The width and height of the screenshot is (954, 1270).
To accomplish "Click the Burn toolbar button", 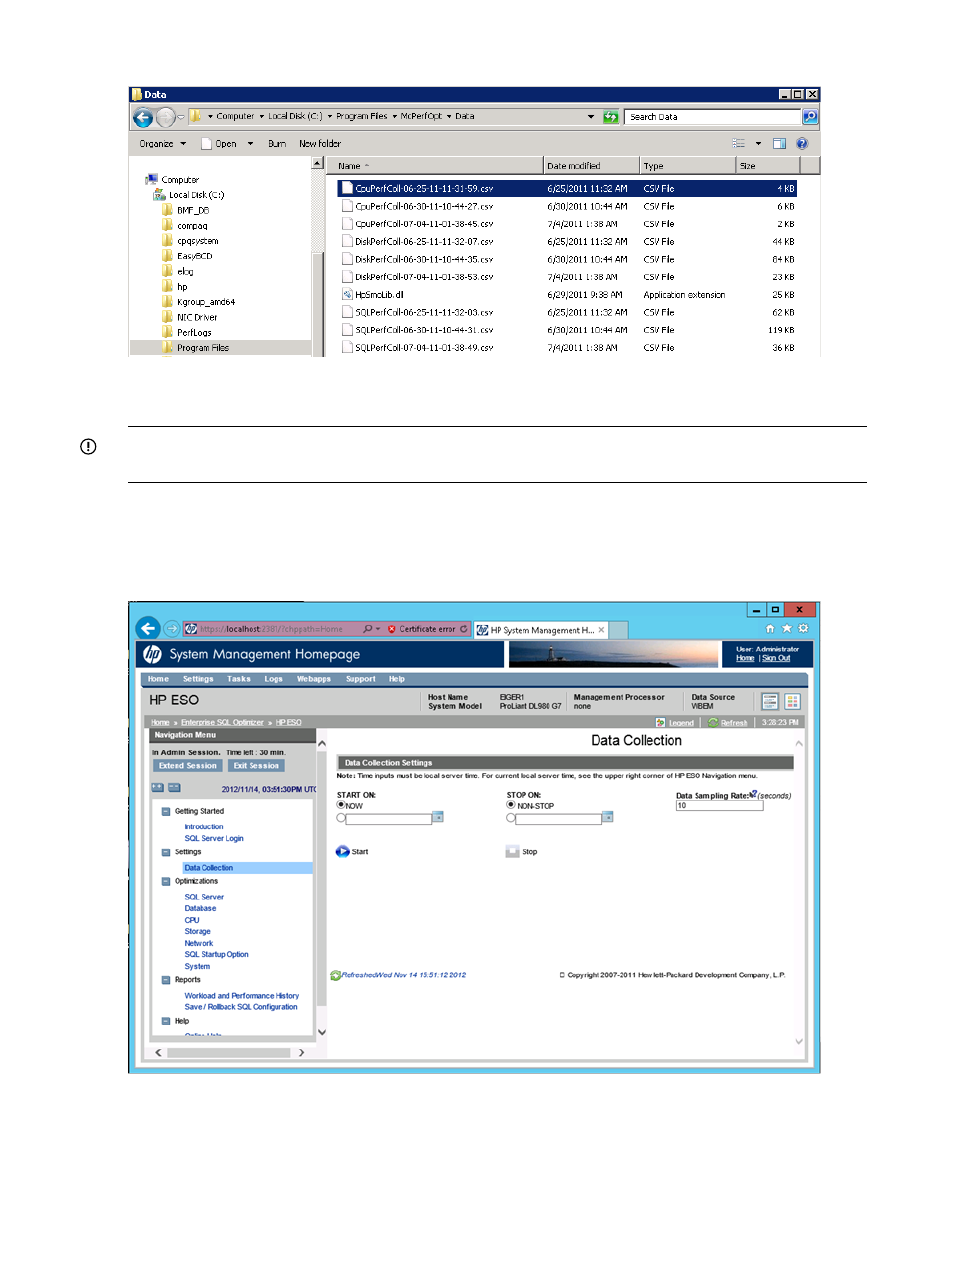I will (277, 144).
